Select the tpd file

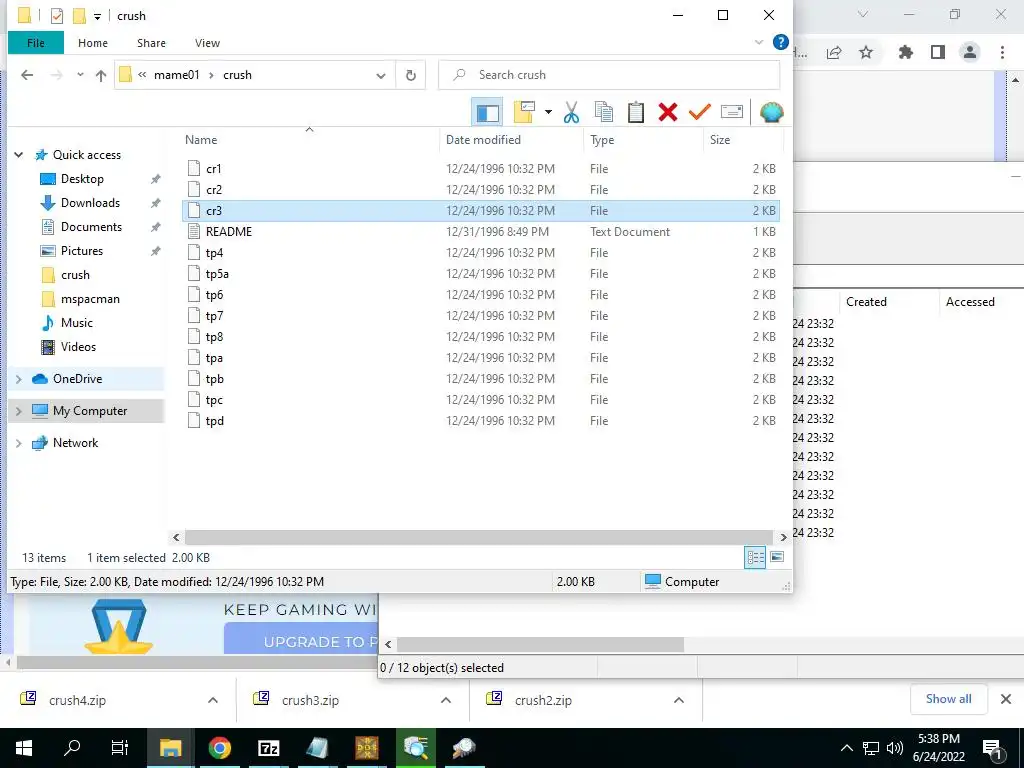(x=481, y=421)
